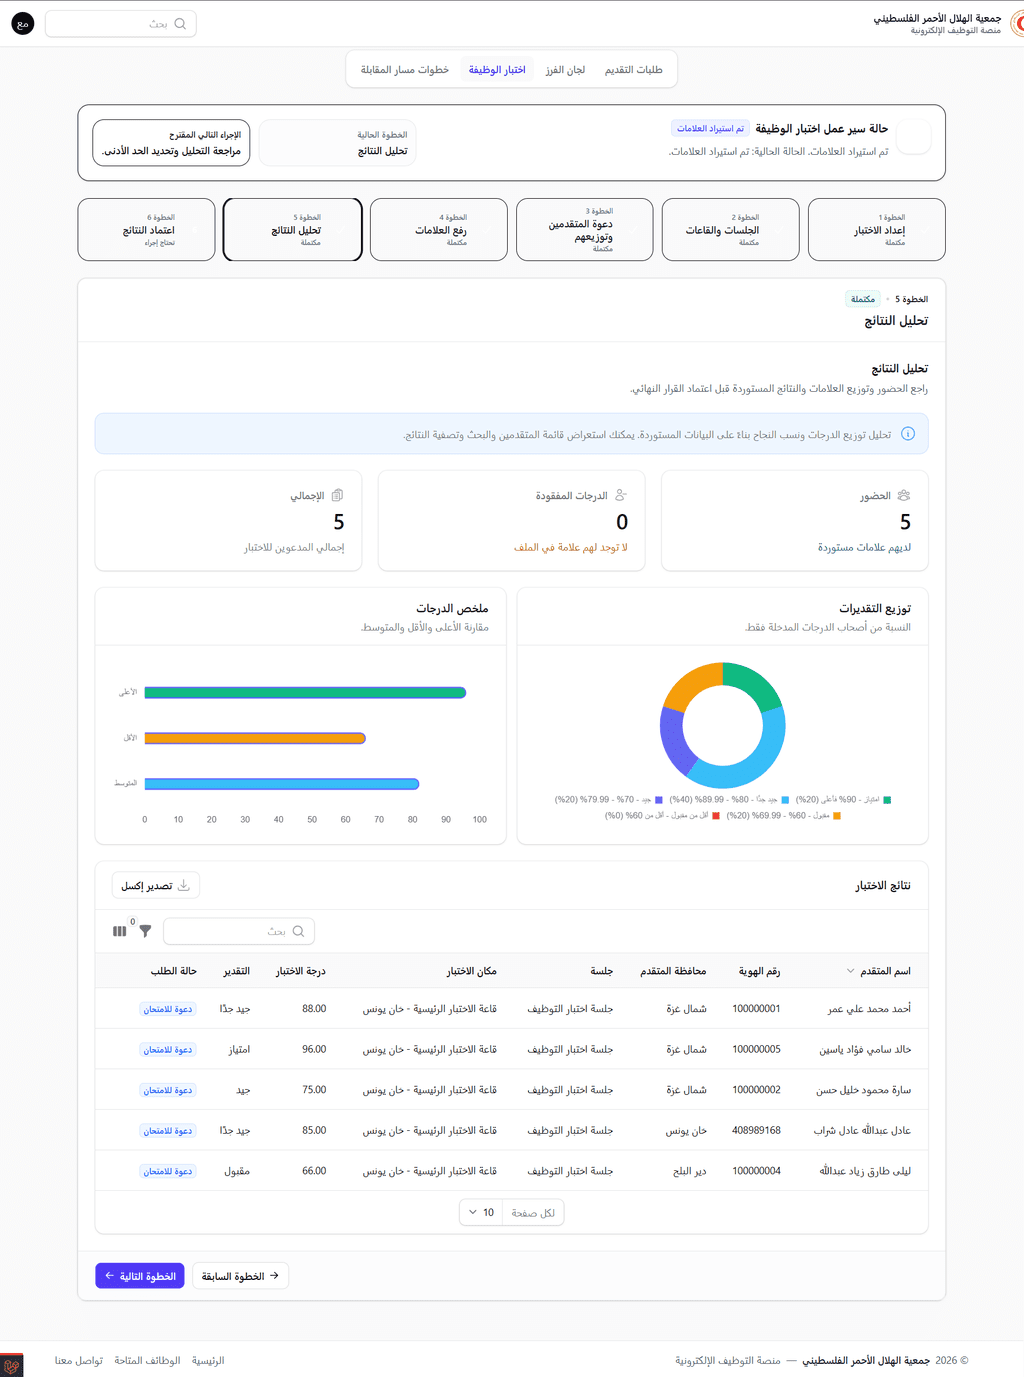Switch to the لجان الفرز tab
This screenshot has width=1024, height=1377.
(565, 70)
